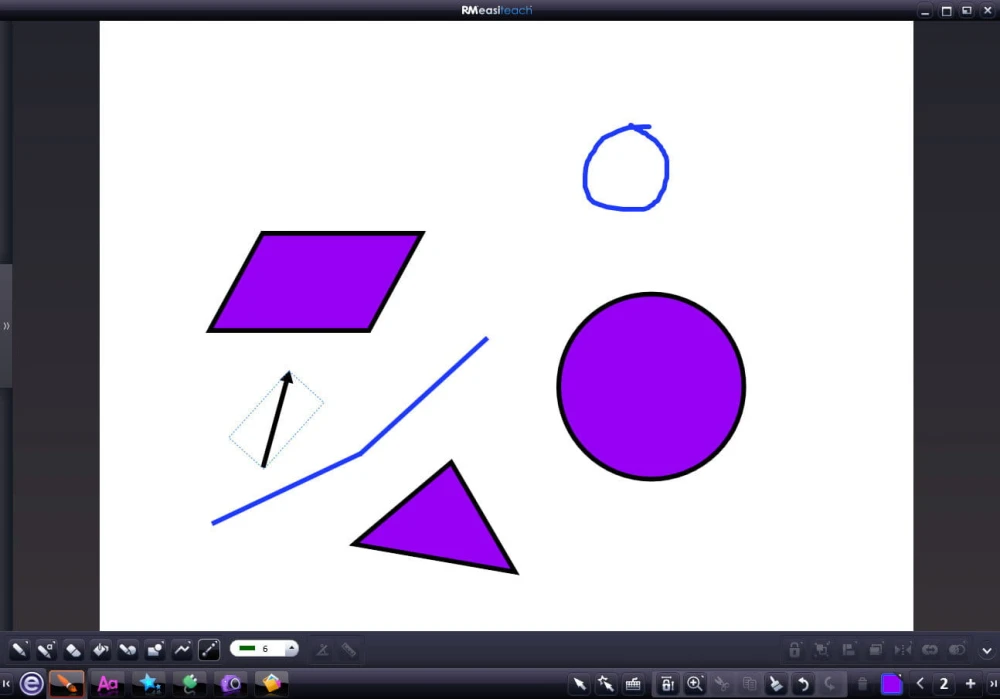Image resolution: width=1000 pixels, height=699 pixels.
Task: Click the angle protractor tool icon
Action: point(323,649)
